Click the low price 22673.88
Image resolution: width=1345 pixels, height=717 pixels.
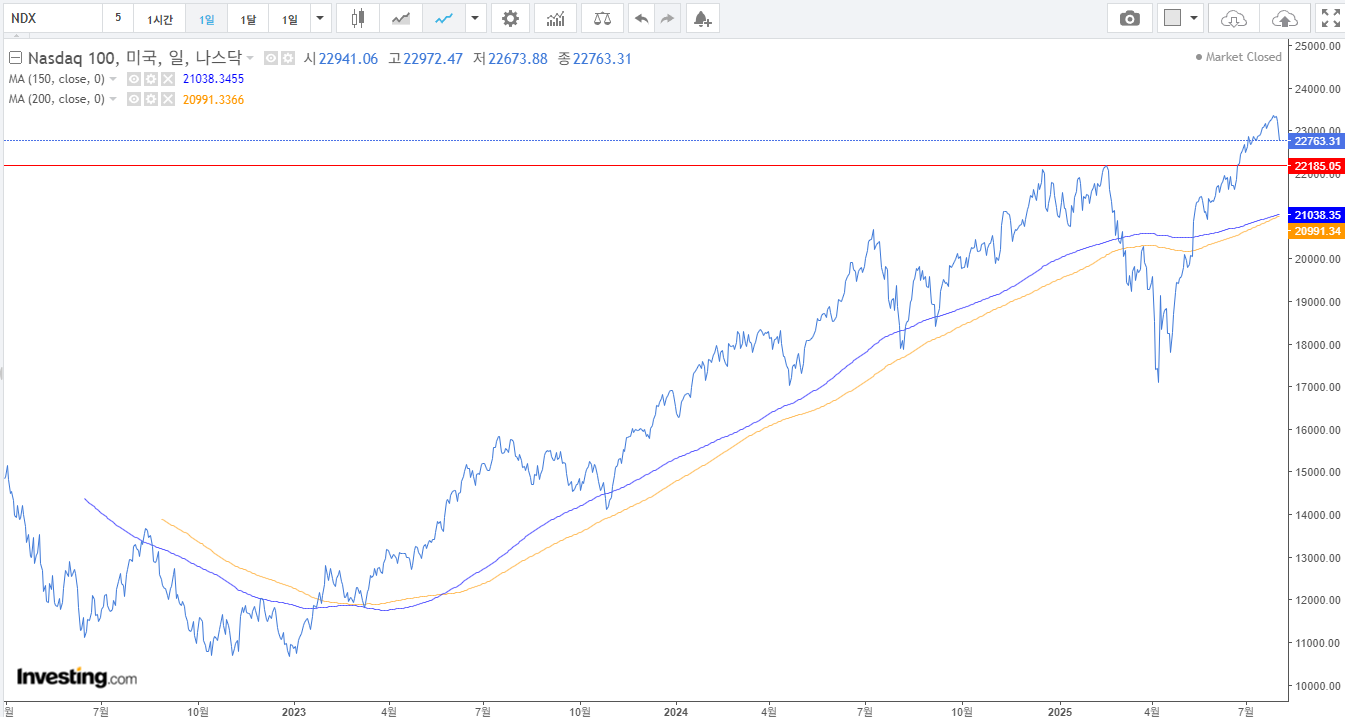coord(518,59)
